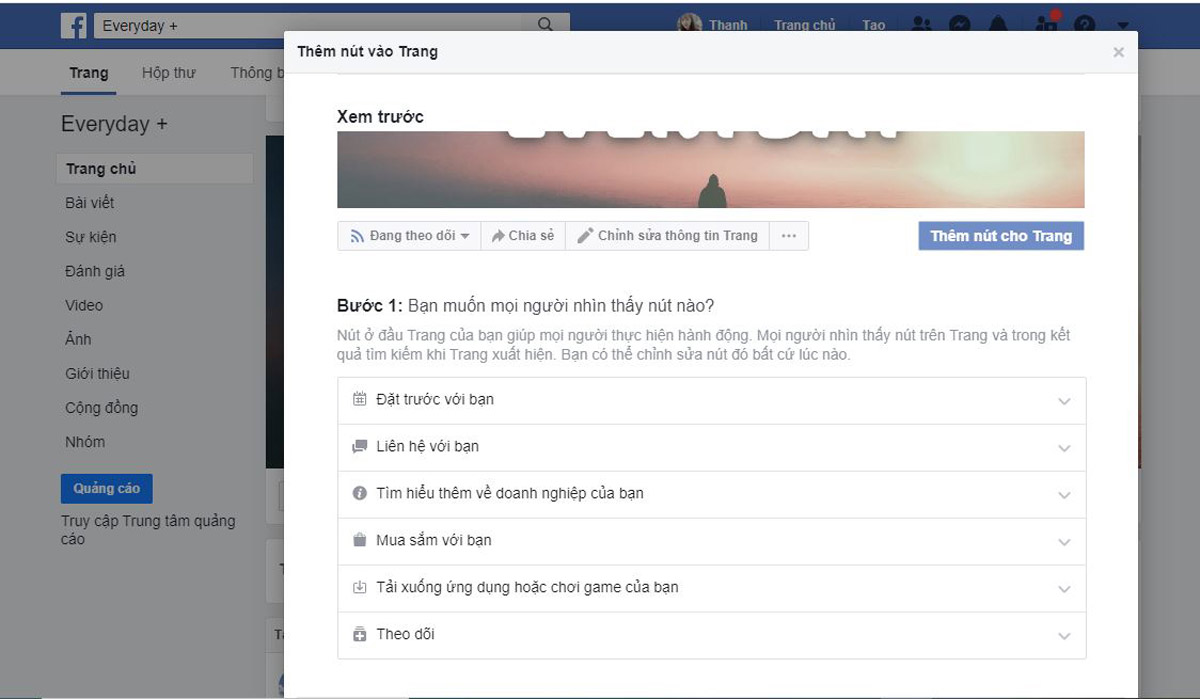Click the Facebook logo icon
Image resolution: width=1200 pixels, height=699 pixels.
click(x=73, y=26)
